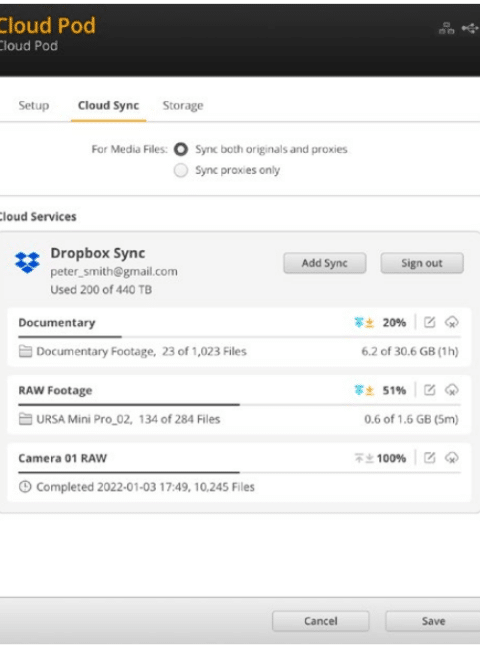The width and height of the screenshot is (480, 650).
Task: Edit the Documentary sync entry
Action: click(429, 322)
